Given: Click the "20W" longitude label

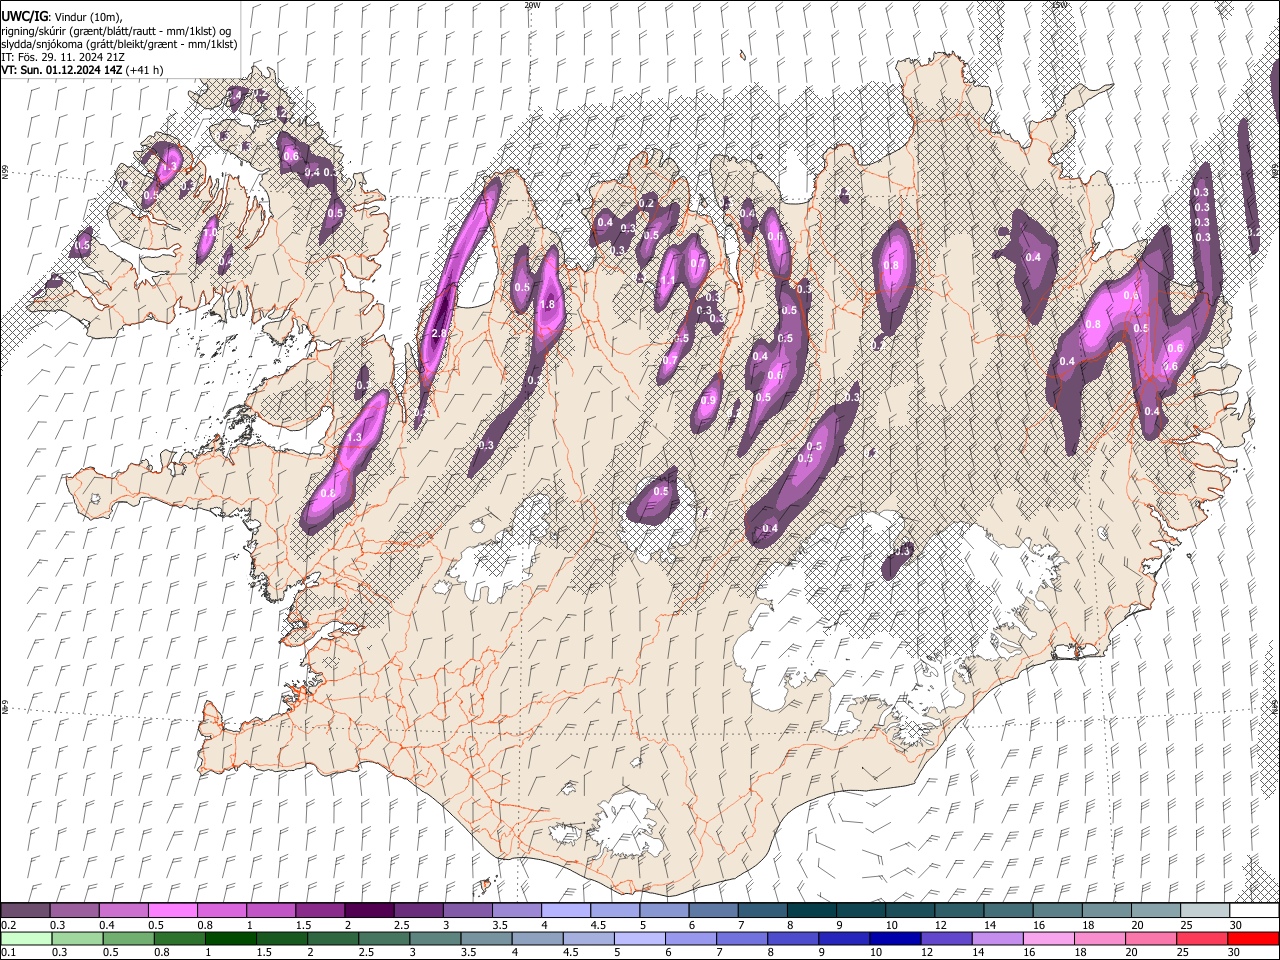Looking at the screenshot, I should click(532, 5).
